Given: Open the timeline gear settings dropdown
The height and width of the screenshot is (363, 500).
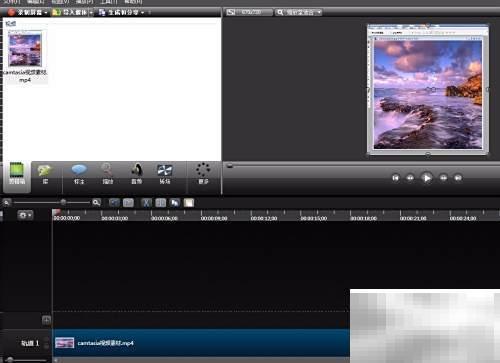Looking at the screenshot, I should click(25, 215).
